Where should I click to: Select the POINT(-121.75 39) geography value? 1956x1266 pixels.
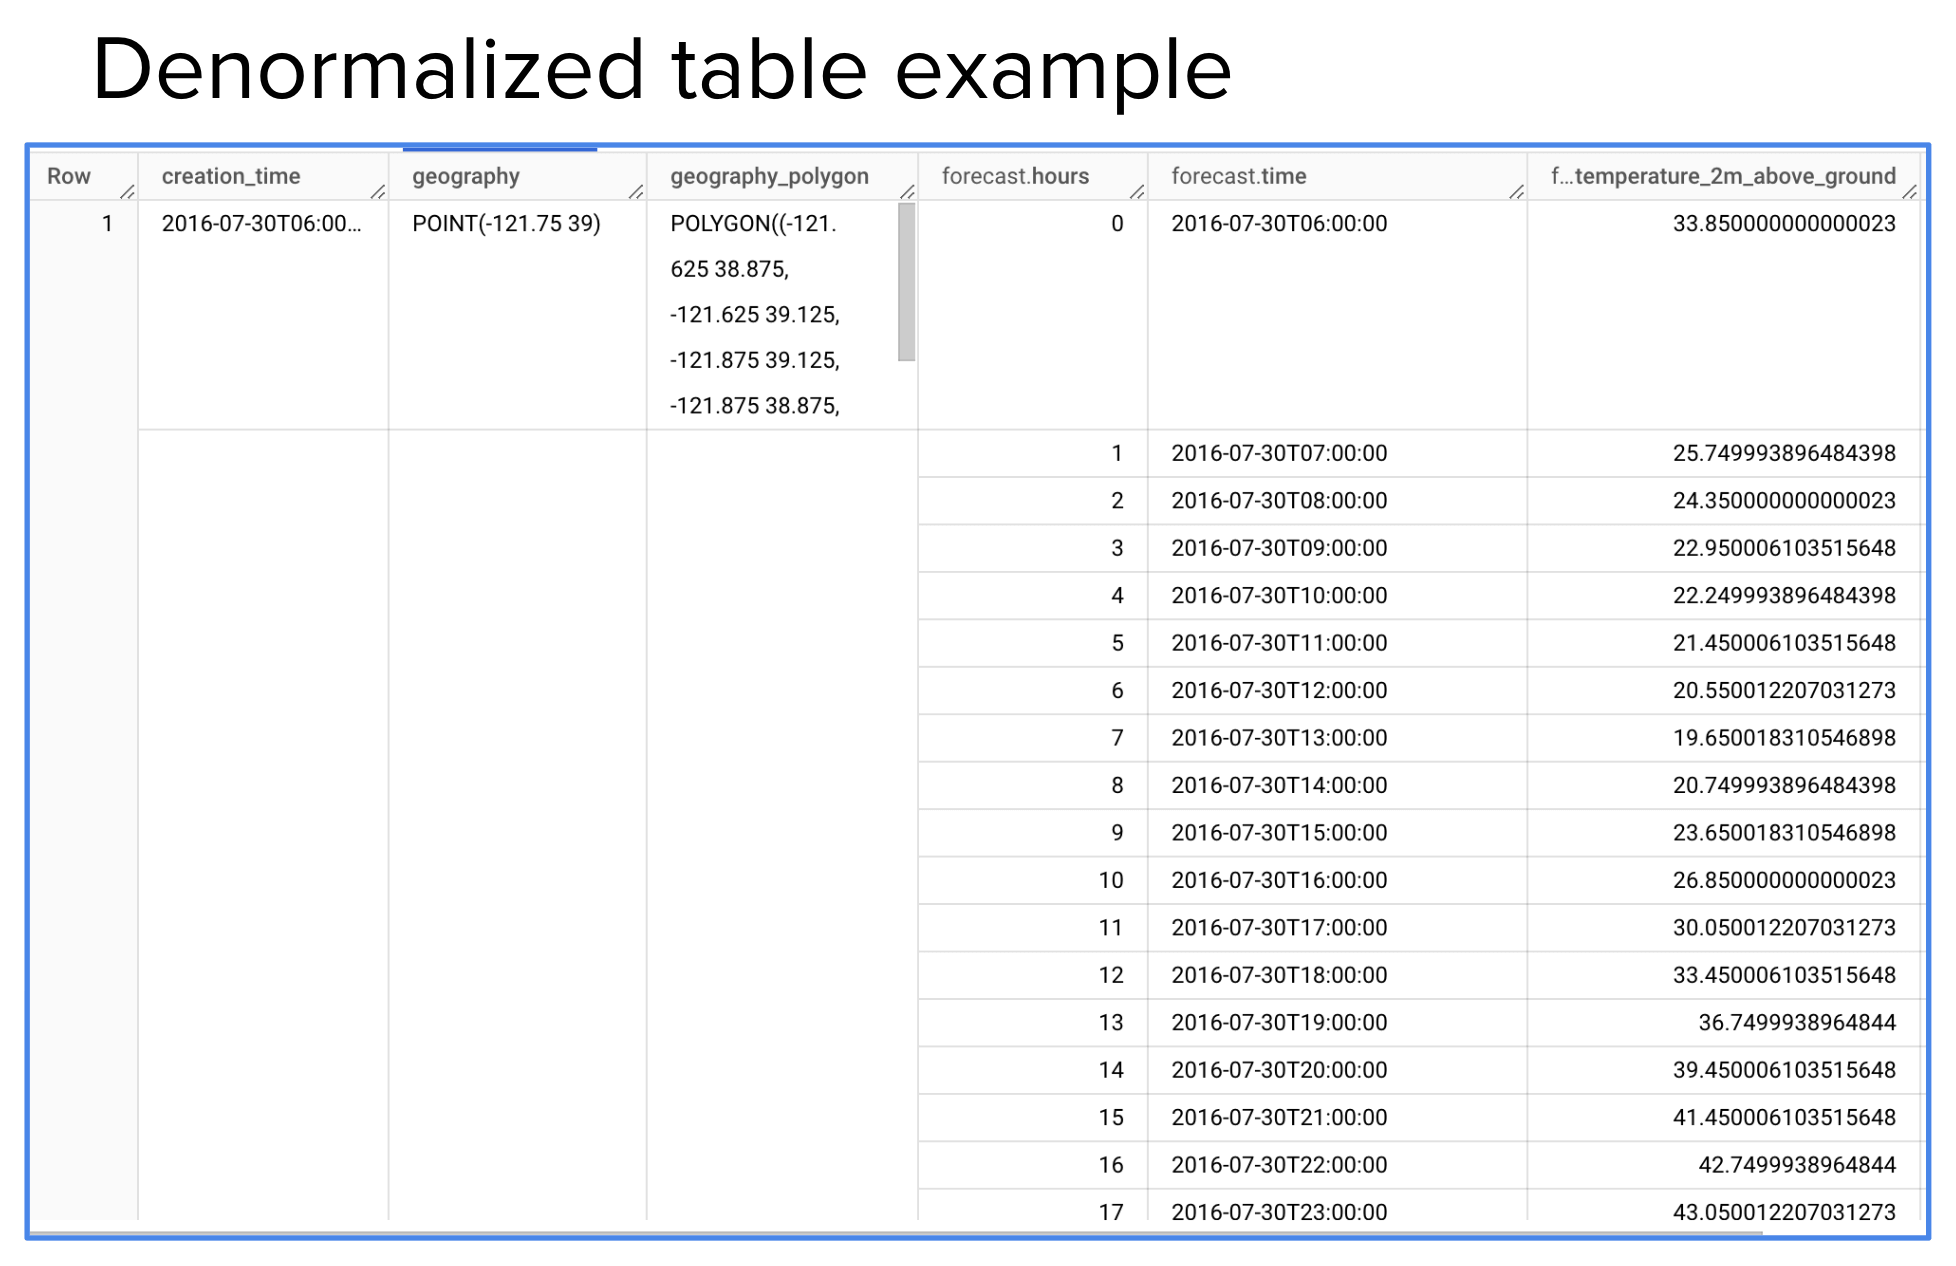[503, 224]
